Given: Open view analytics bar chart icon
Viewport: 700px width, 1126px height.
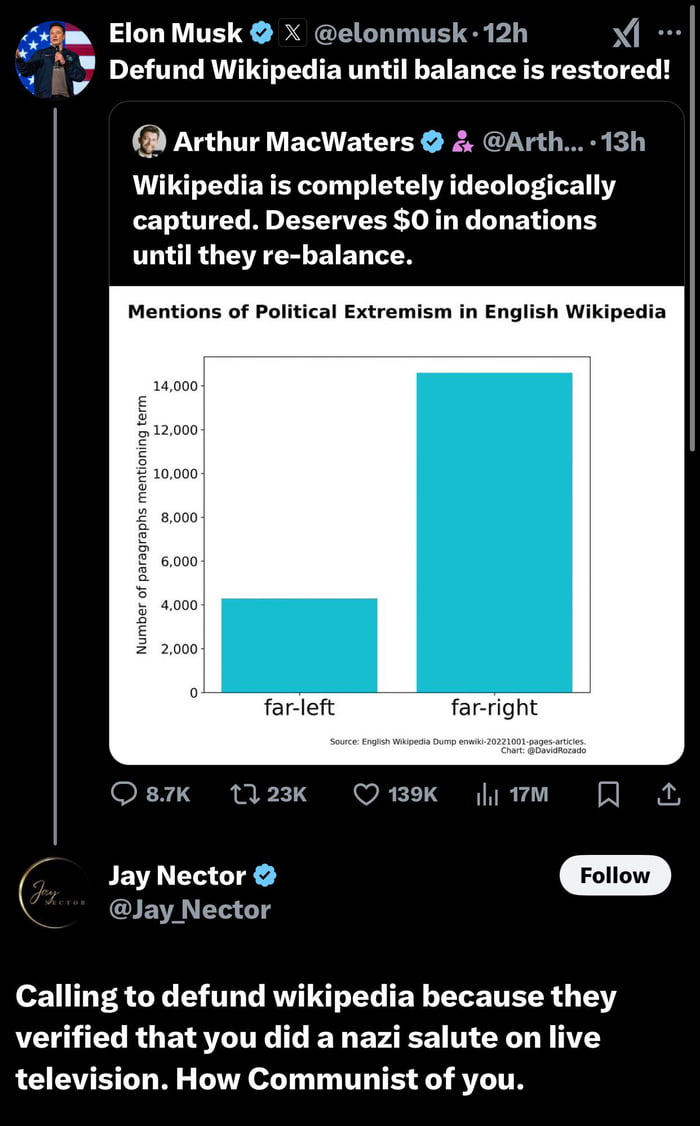Looking at the screenshot, I should click(487, 794).
